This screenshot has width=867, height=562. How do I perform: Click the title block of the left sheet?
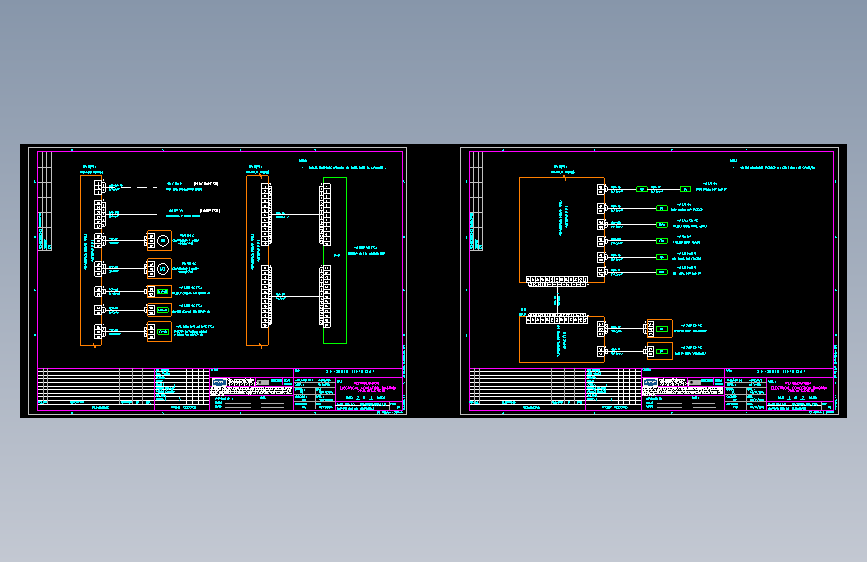coord(220,389)
